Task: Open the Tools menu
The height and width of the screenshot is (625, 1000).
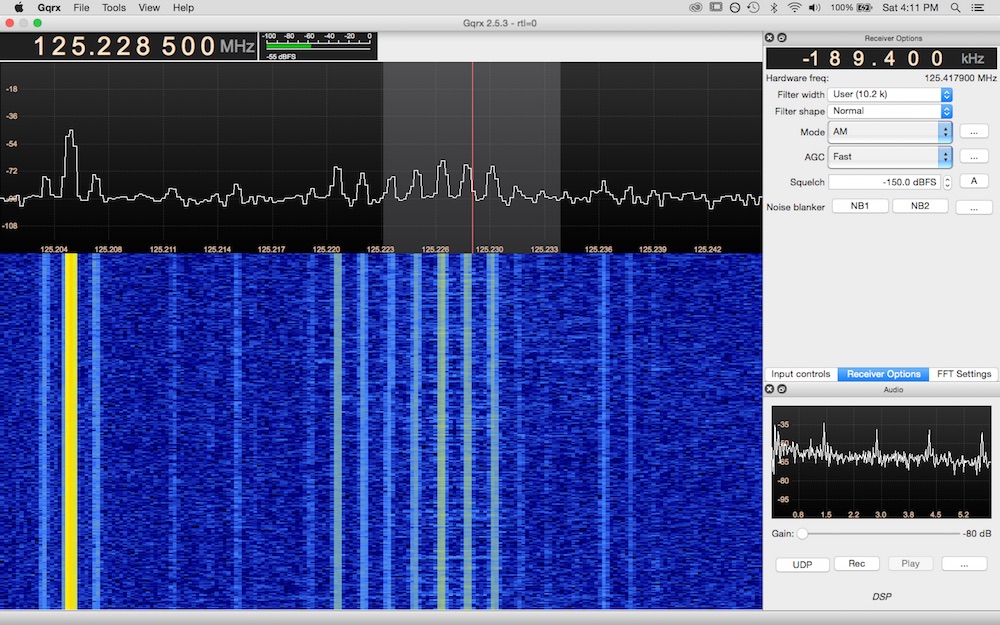Action: 114,8
